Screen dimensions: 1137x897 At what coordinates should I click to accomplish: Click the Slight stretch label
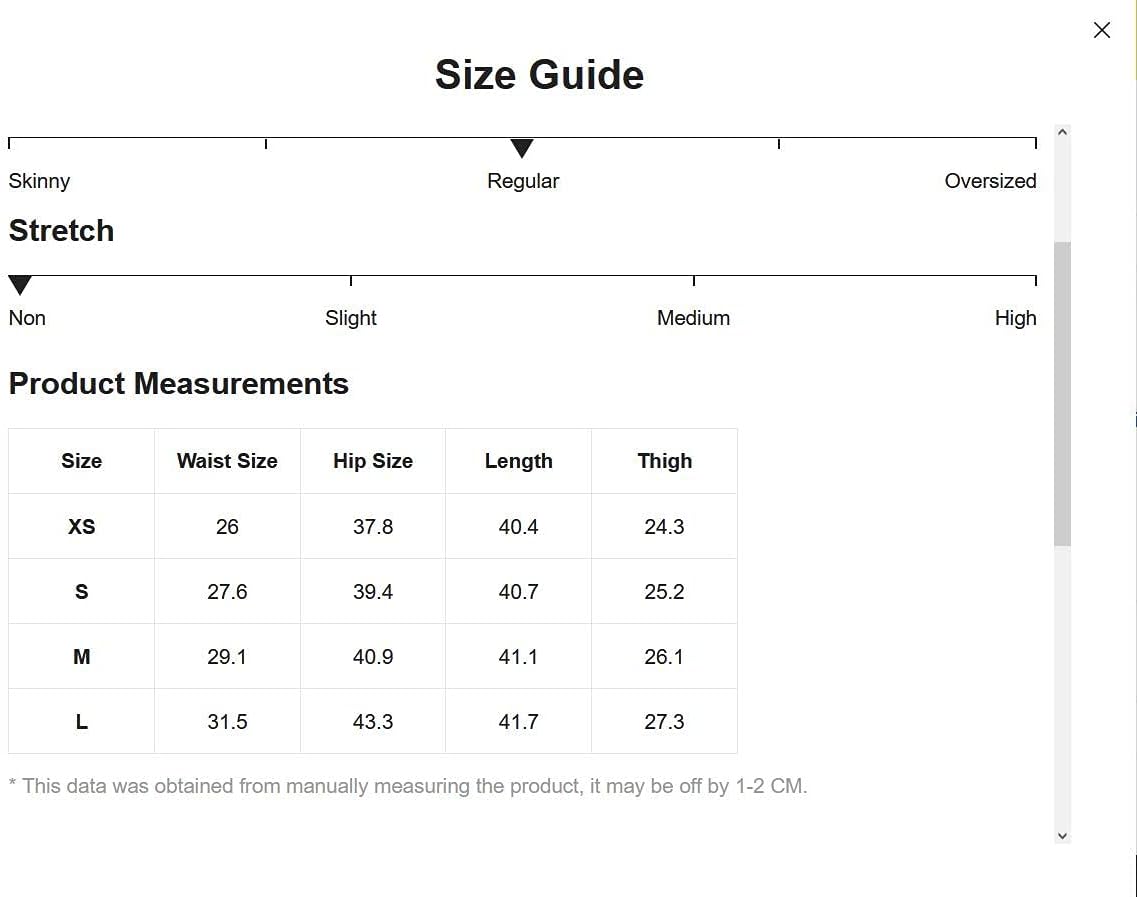[x=350, y=318]
